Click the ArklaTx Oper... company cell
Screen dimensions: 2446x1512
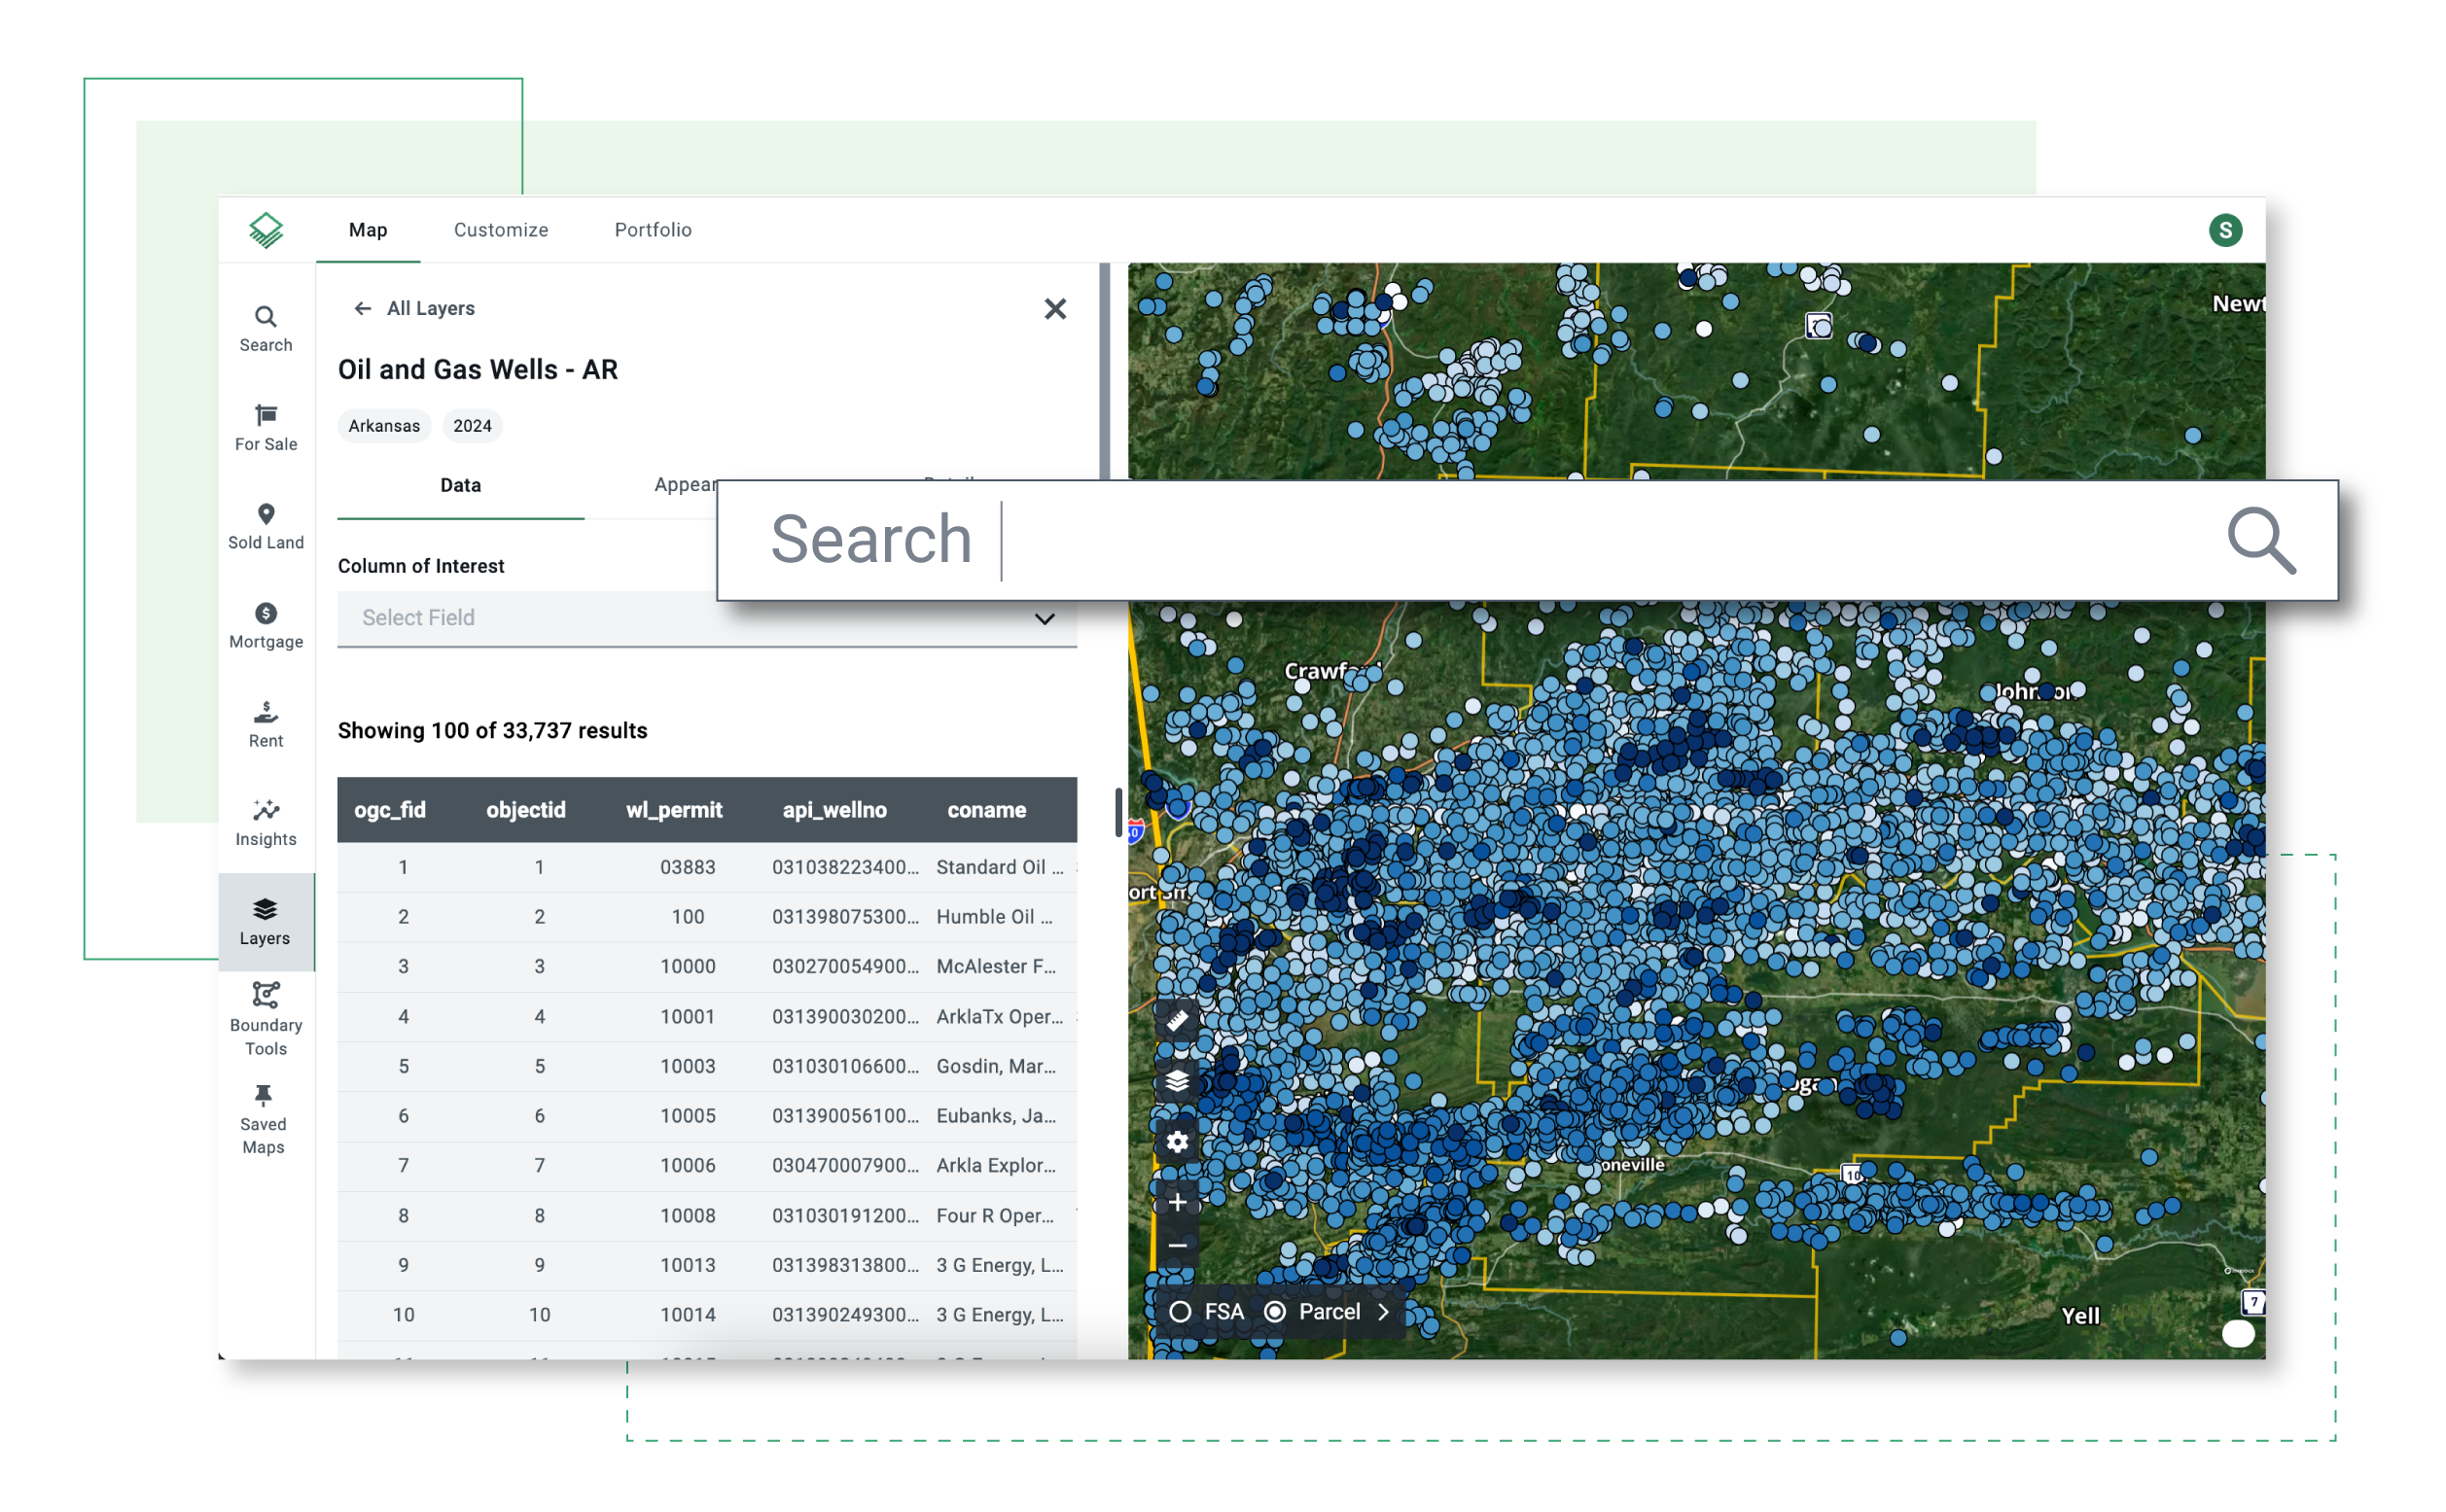point(1000,1017)
